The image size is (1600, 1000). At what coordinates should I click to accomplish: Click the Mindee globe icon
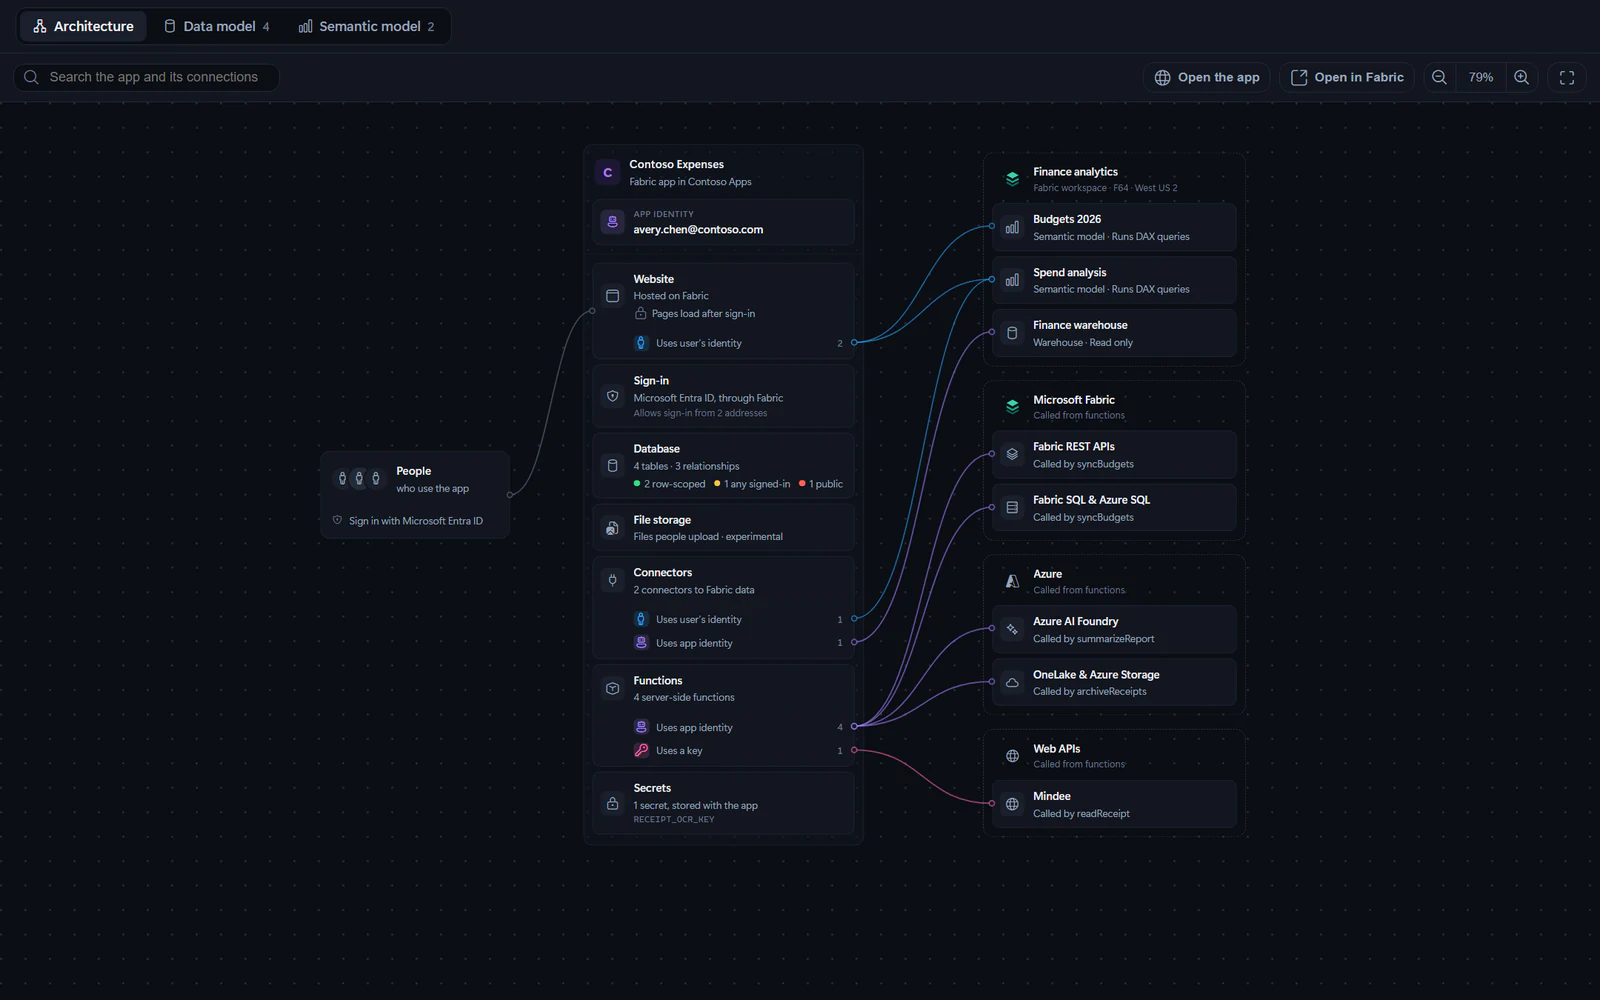tap(1012, 804)
